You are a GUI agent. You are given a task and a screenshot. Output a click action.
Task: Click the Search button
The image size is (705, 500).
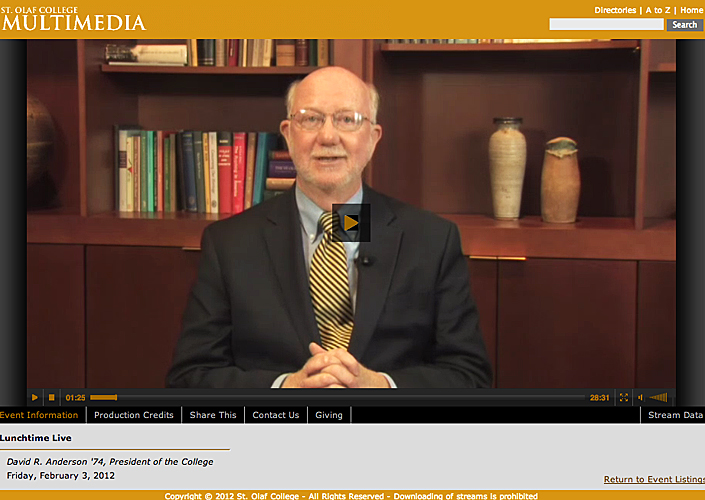684,25
